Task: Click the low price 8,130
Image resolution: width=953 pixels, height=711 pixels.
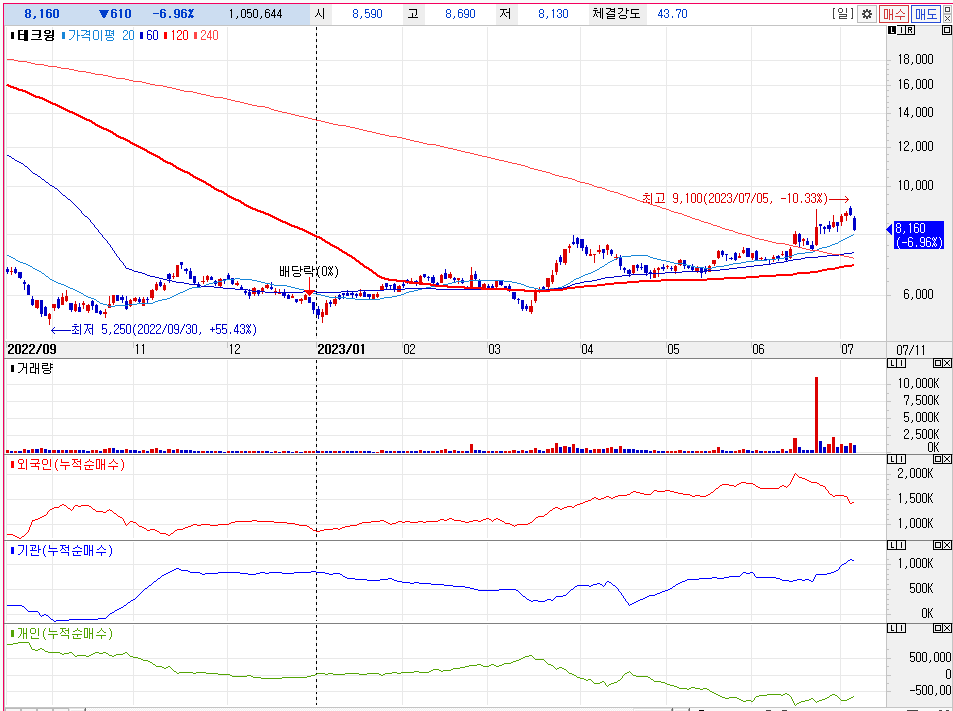Action: tap(553, 13)
